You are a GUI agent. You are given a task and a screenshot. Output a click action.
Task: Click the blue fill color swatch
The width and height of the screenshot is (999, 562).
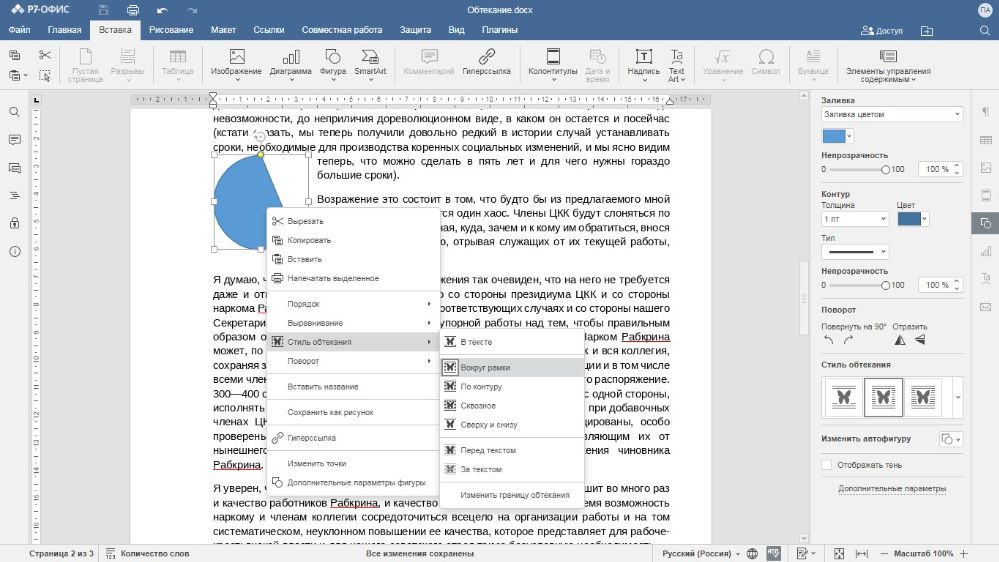pyautogui.click(x=832, y=136)
